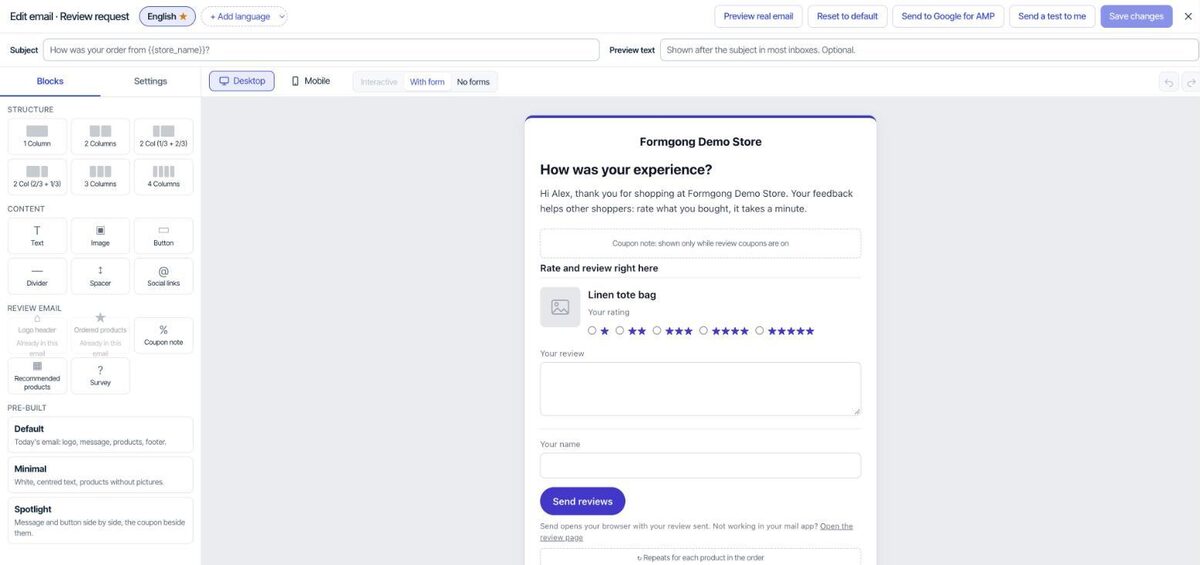Select the Interactive preview mode
The width and height of the screenshot is (1200, 565).
(379, 82)
